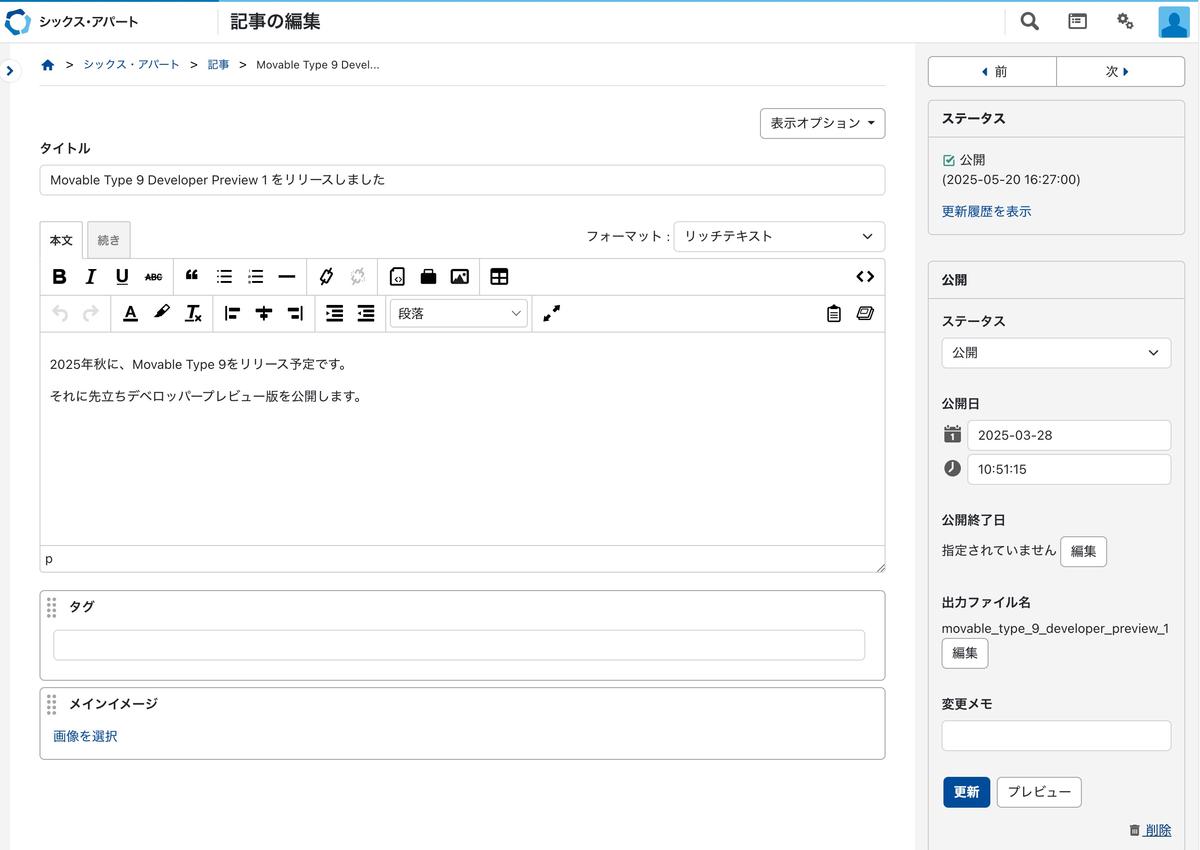Open the 更新履歴を表示 link
This screenshot has height=850, width=1200.
click(986, 211)
